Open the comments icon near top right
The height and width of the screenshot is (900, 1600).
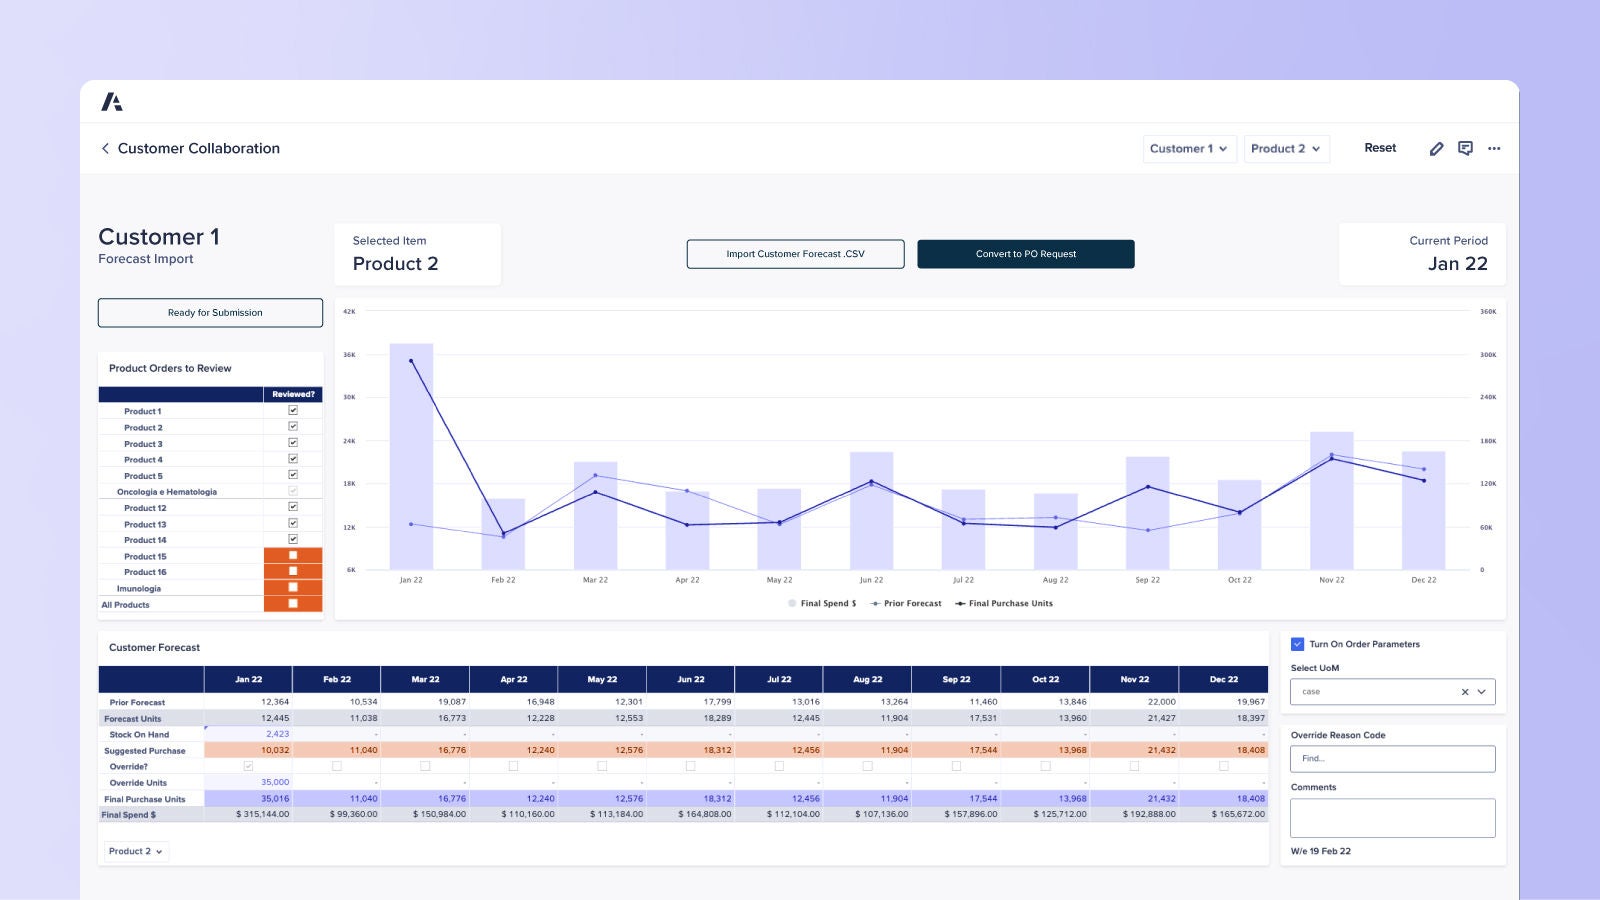1466,148
